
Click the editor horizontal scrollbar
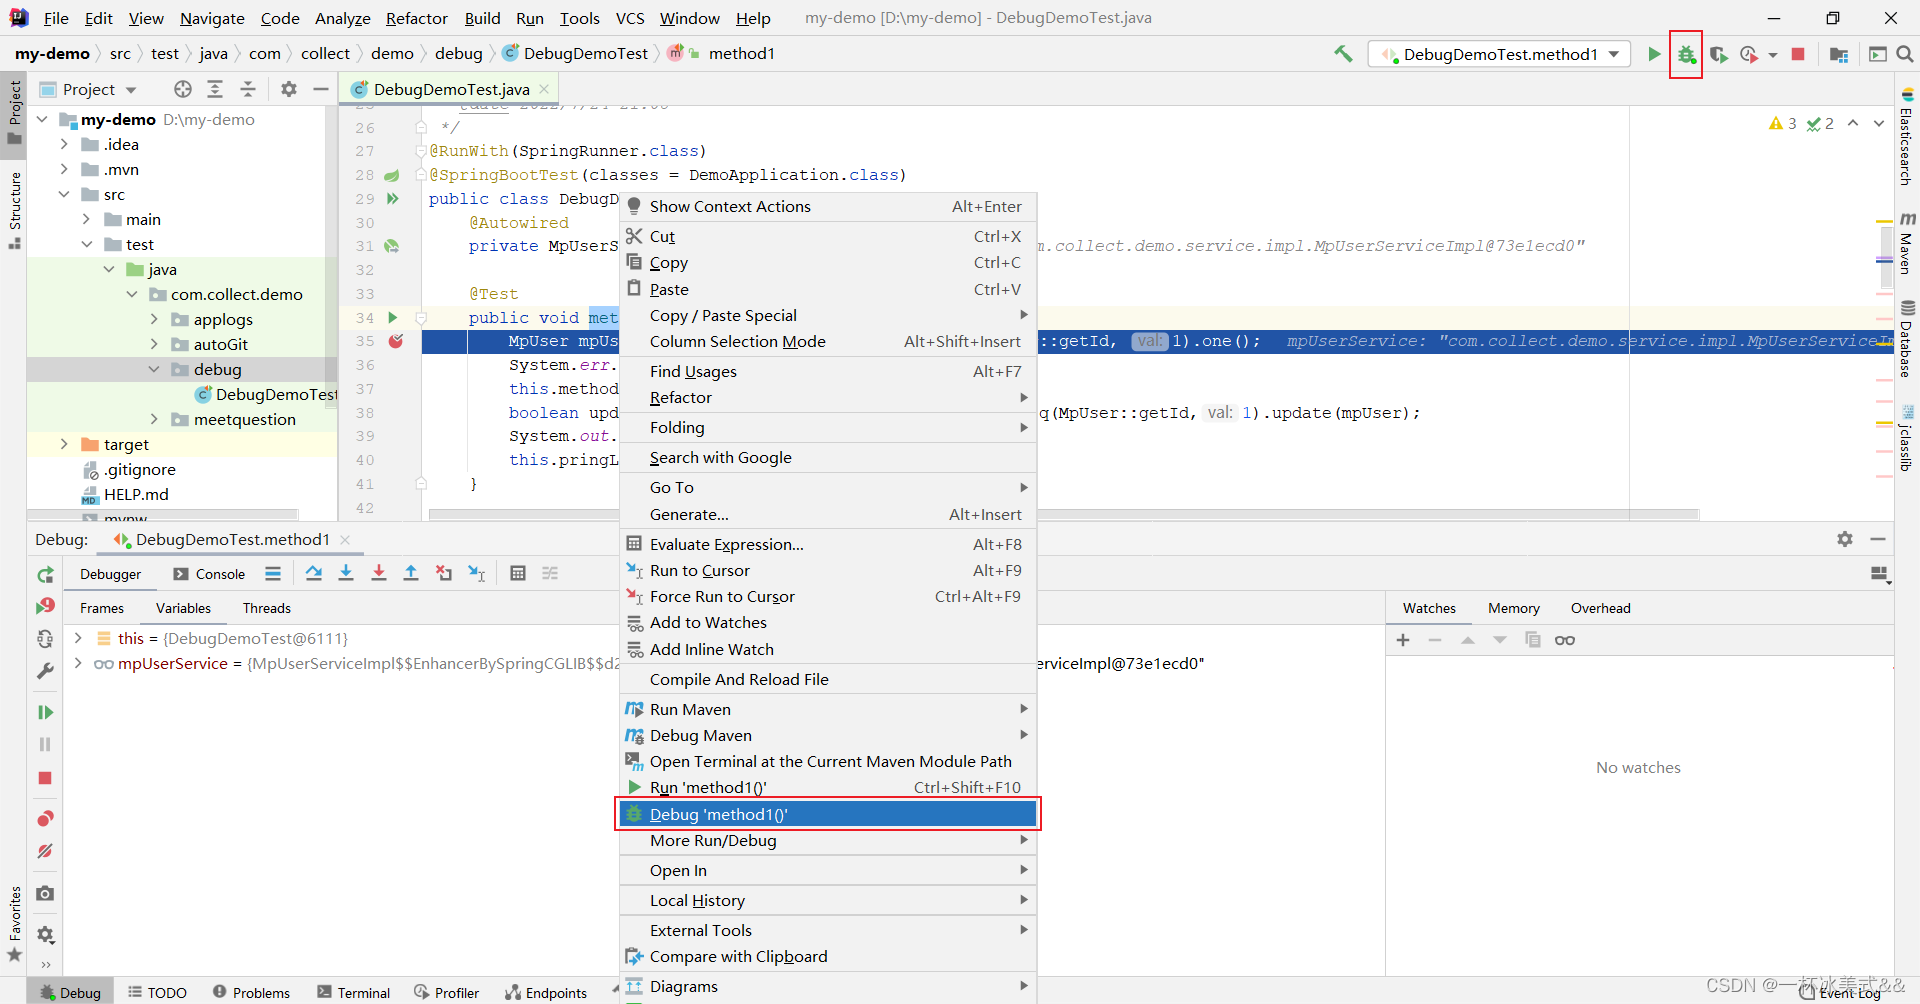coord(1063,514)
